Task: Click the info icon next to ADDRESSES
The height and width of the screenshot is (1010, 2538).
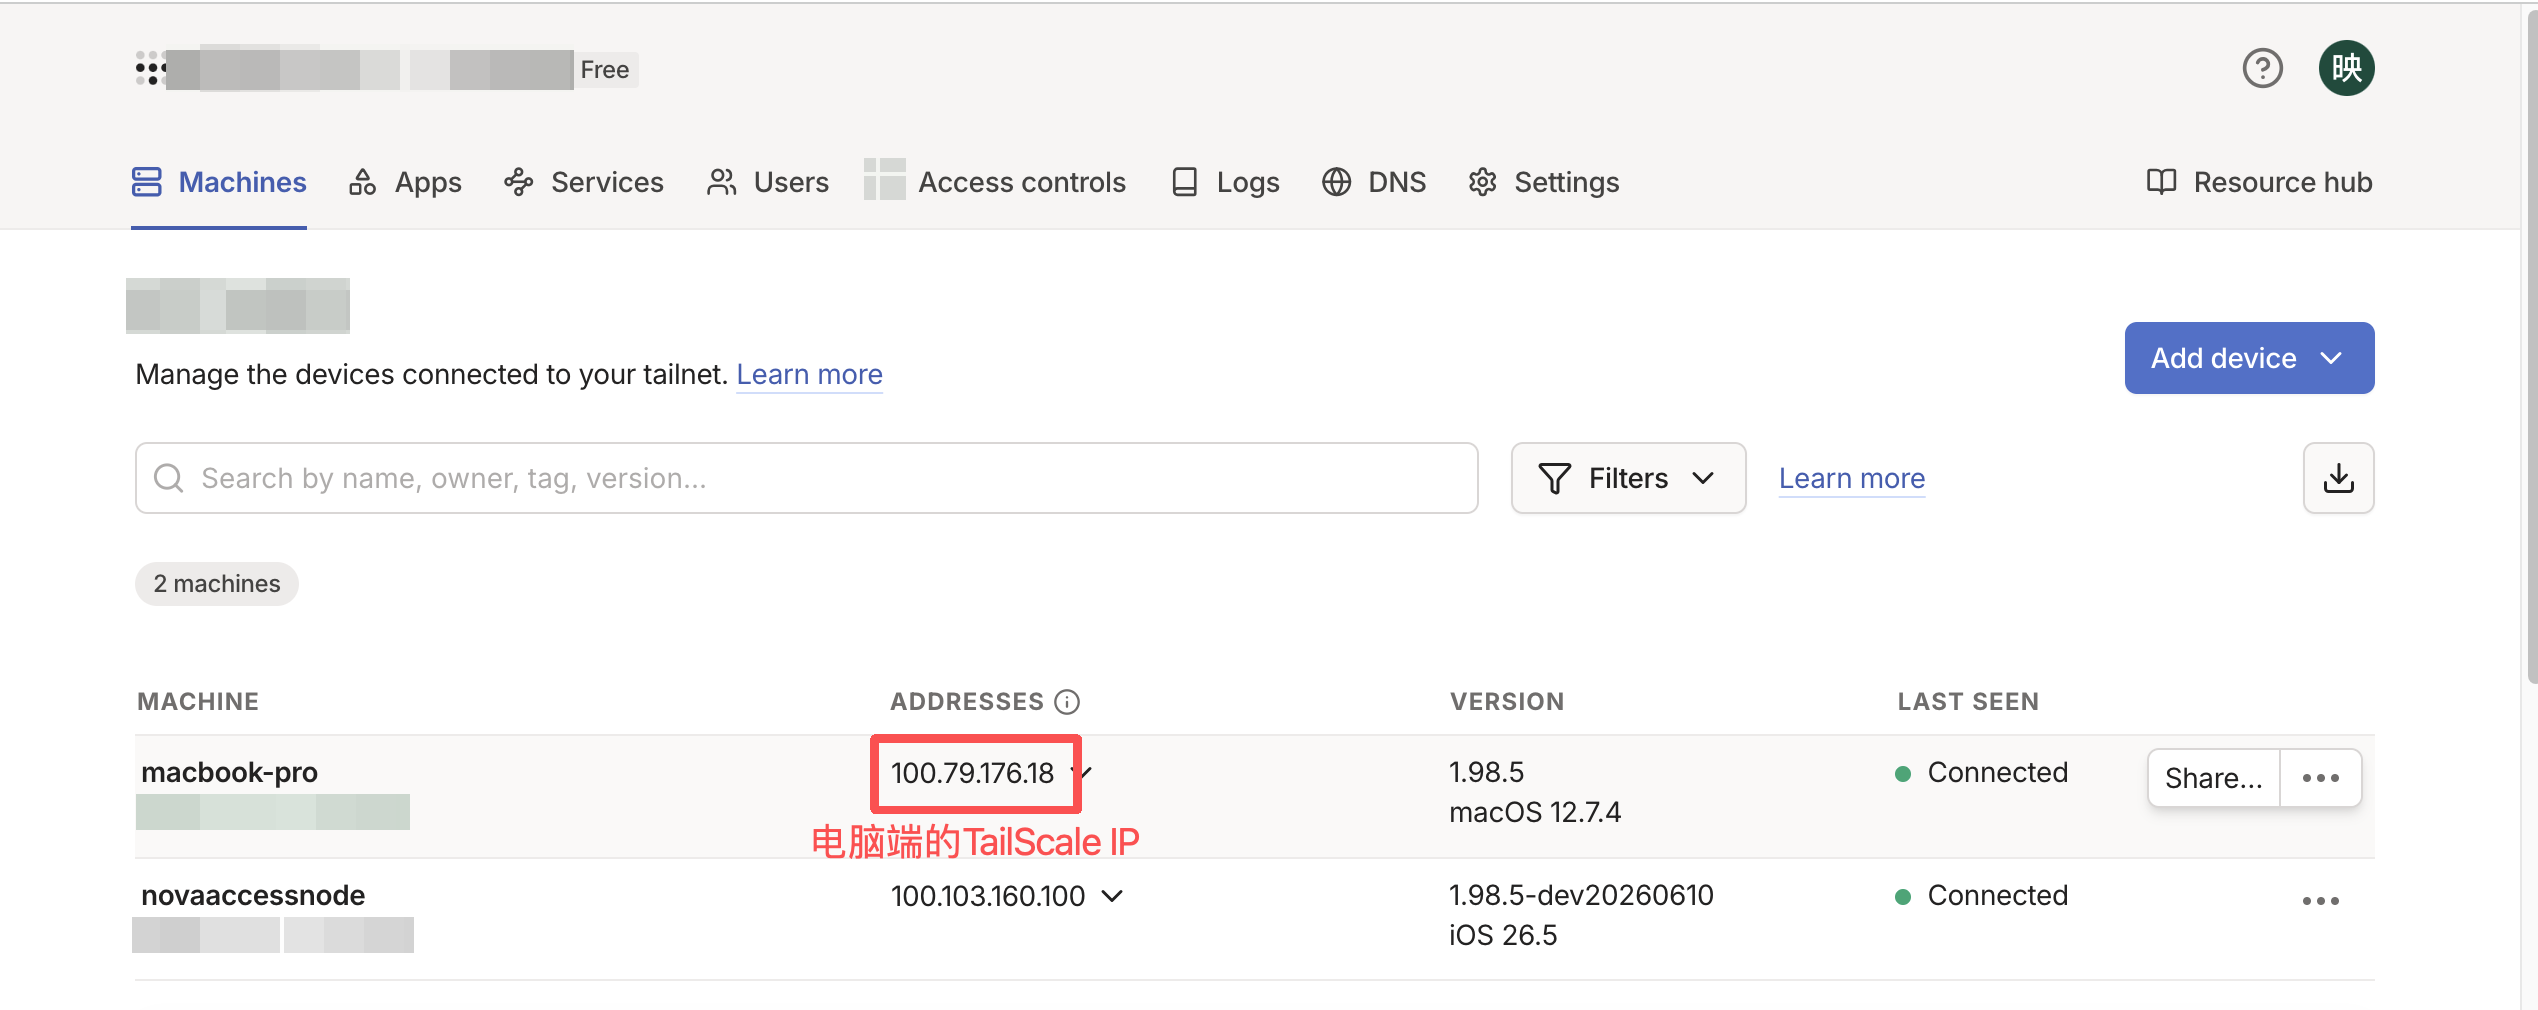Action: tap(1067, 702)
